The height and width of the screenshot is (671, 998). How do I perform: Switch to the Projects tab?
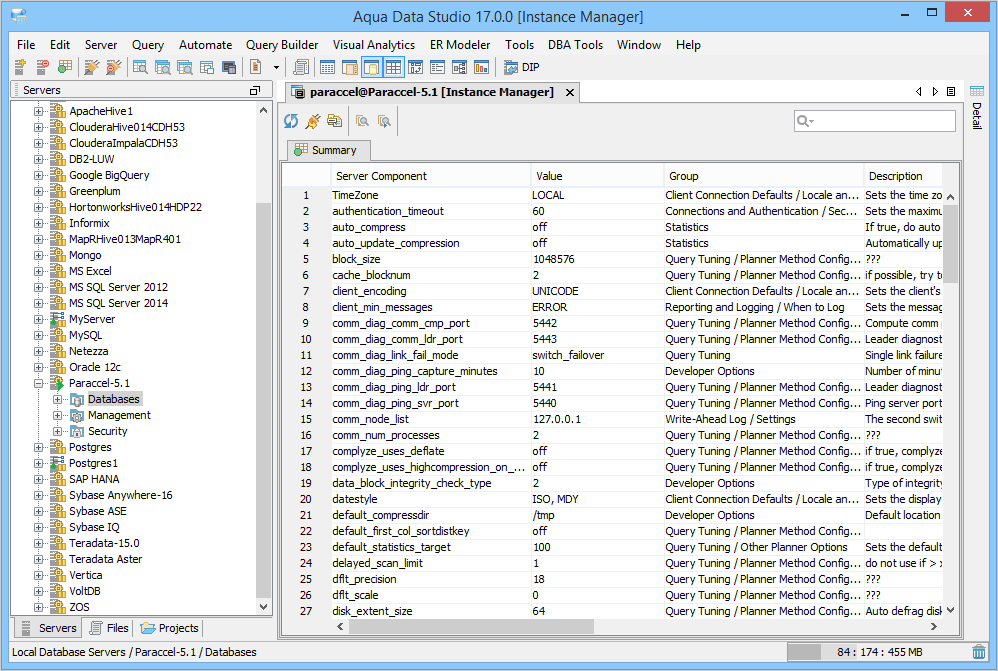point(170,628)
